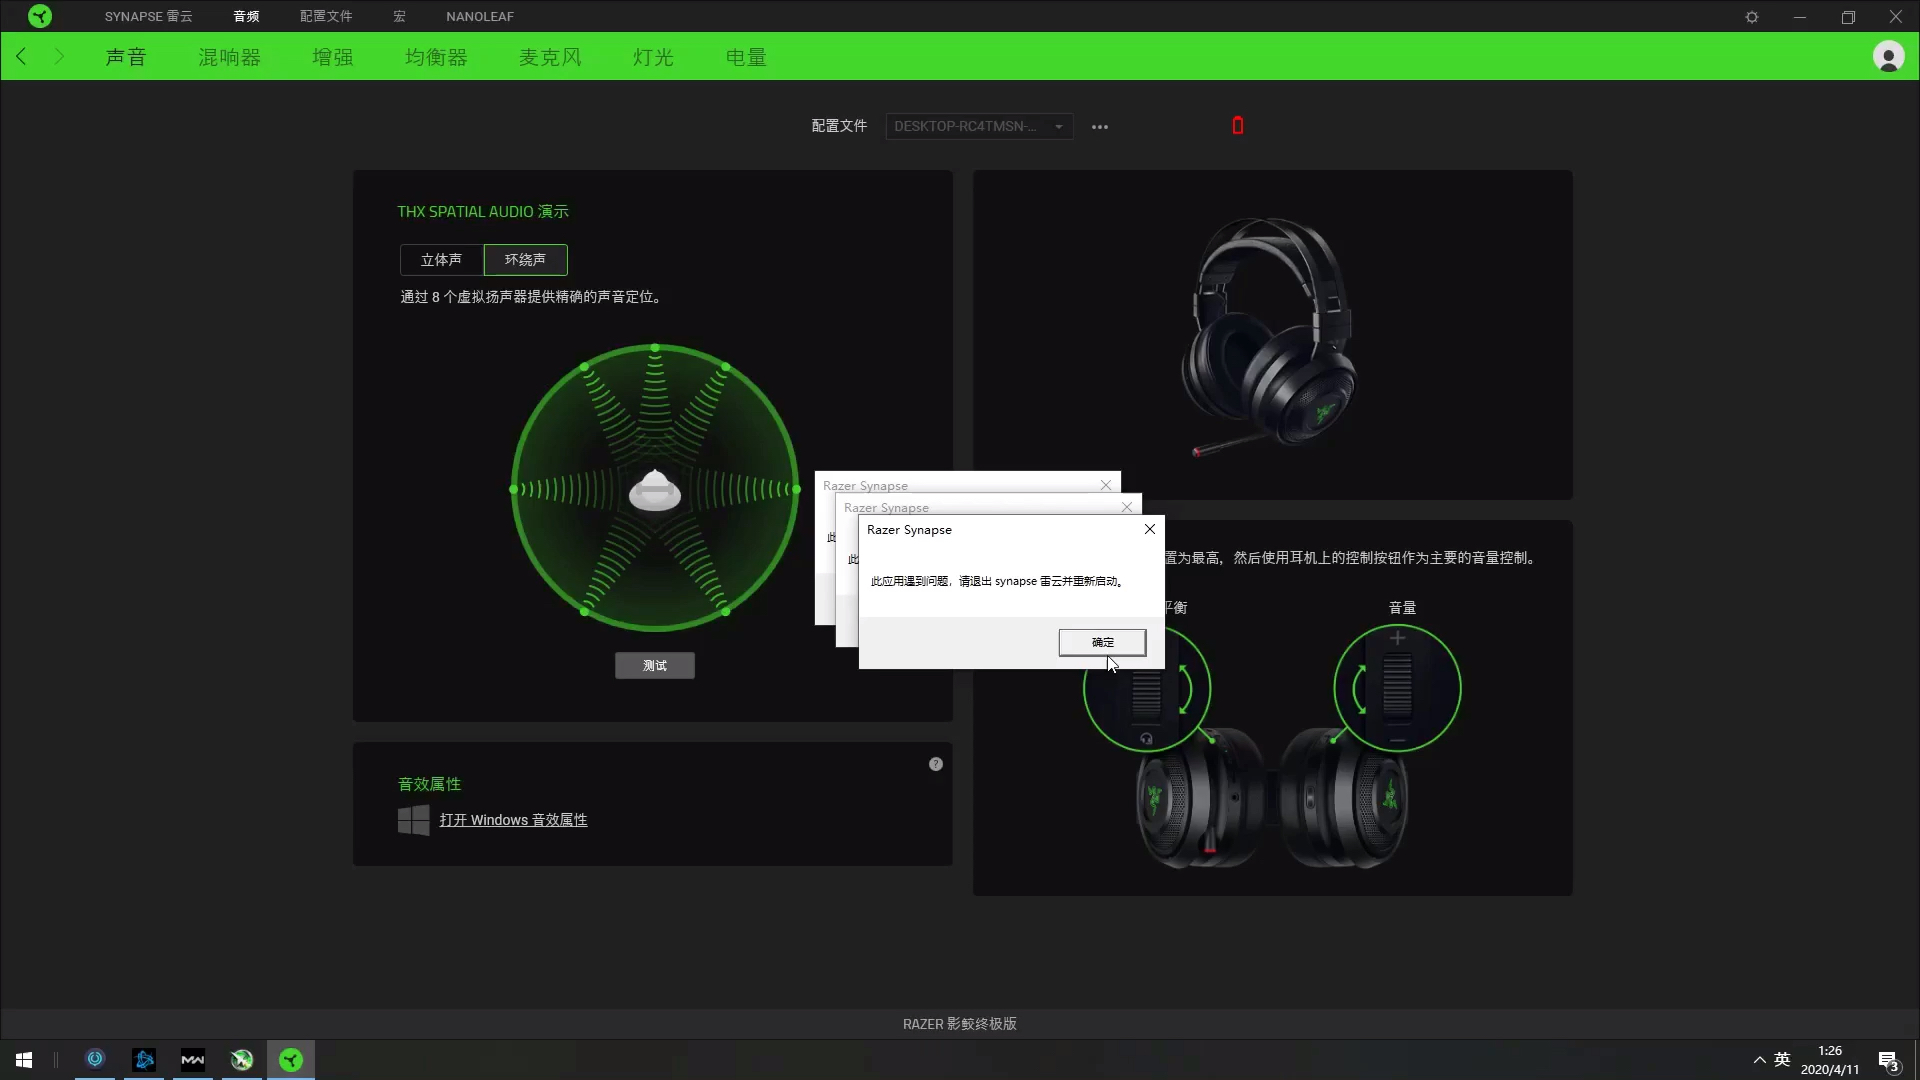Click the Windows Start button
The width and height of the screenshot is (1920, 1080).
click(24, 1059)
